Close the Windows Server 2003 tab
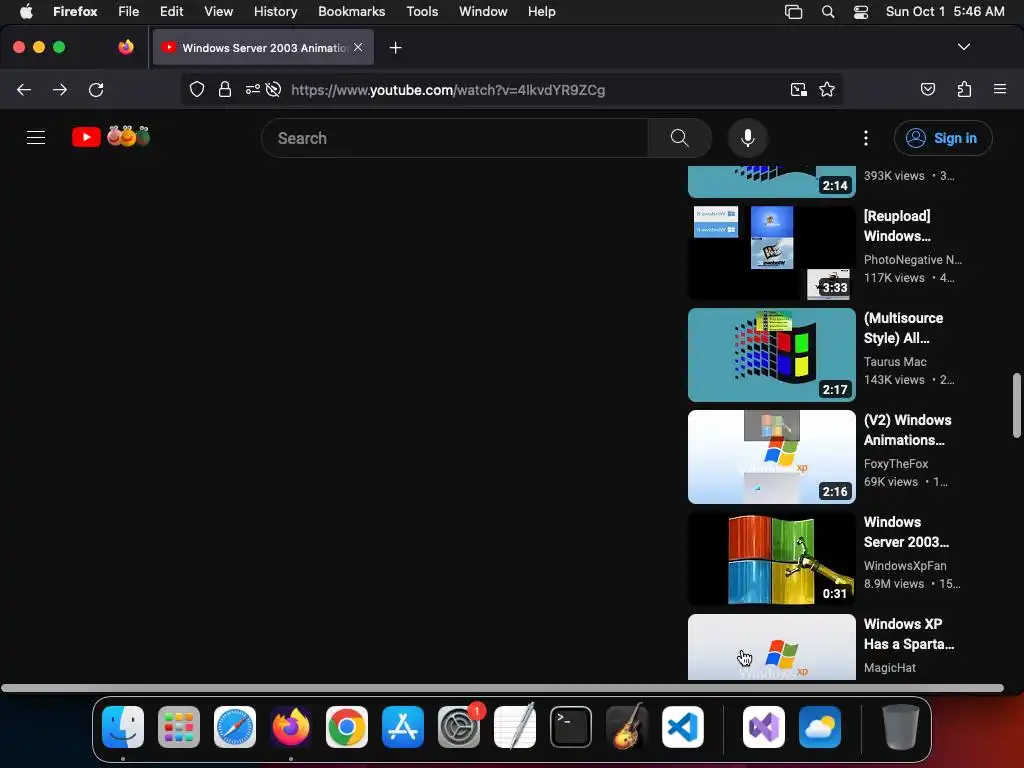Screen dimensions: 1024x768 coord(358,47)
